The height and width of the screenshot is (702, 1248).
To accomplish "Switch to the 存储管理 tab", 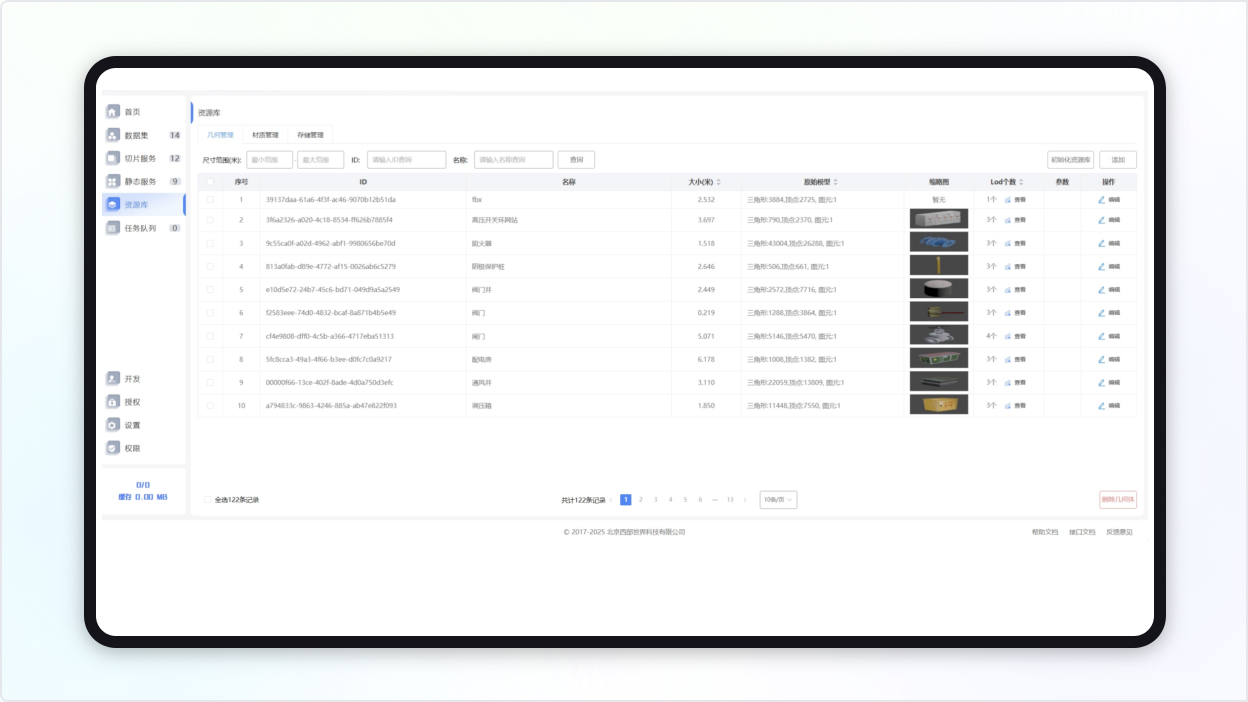I will click(x=310, y=134).
